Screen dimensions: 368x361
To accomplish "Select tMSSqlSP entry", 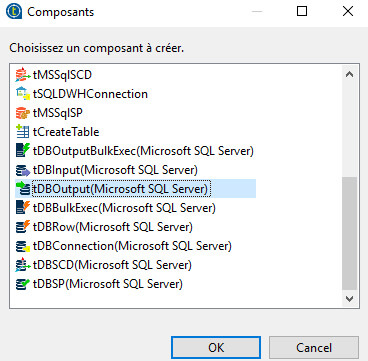I will (58, 113).
